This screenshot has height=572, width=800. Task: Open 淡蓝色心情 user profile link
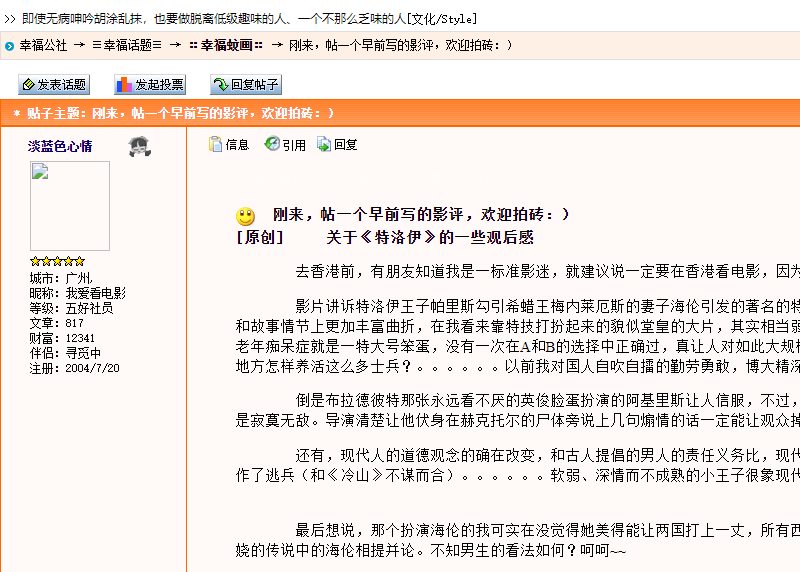tap(60, 146)
